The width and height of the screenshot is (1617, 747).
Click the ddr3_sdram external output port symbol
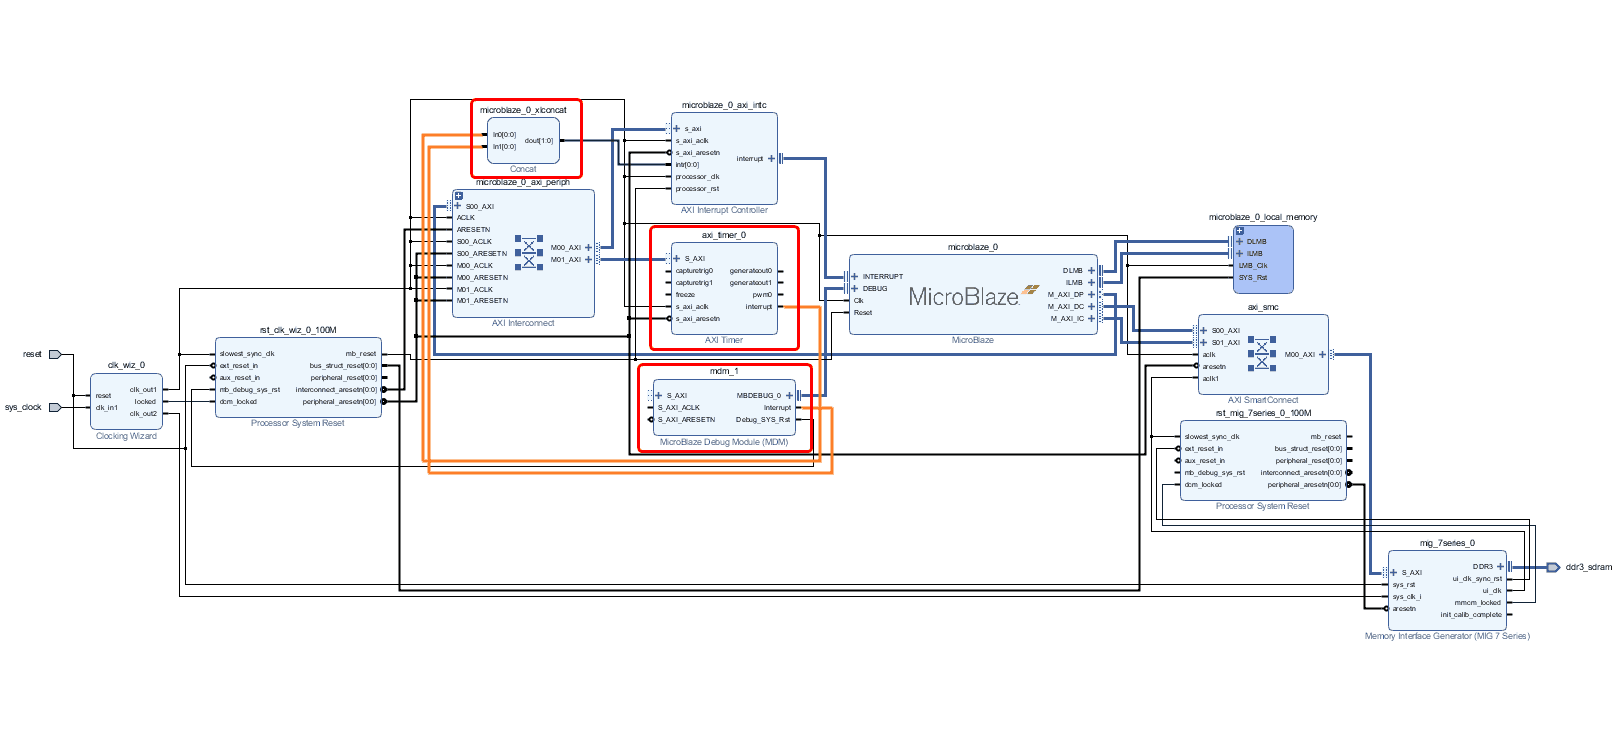[1552, 567]
